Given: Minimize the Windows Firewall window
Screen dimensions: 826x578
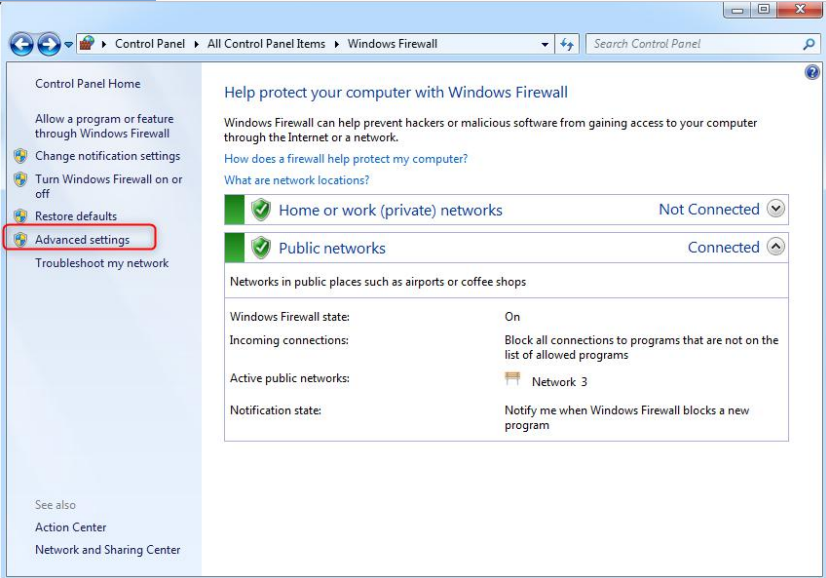Looking at the screenshot, I should tap(738, 10).
